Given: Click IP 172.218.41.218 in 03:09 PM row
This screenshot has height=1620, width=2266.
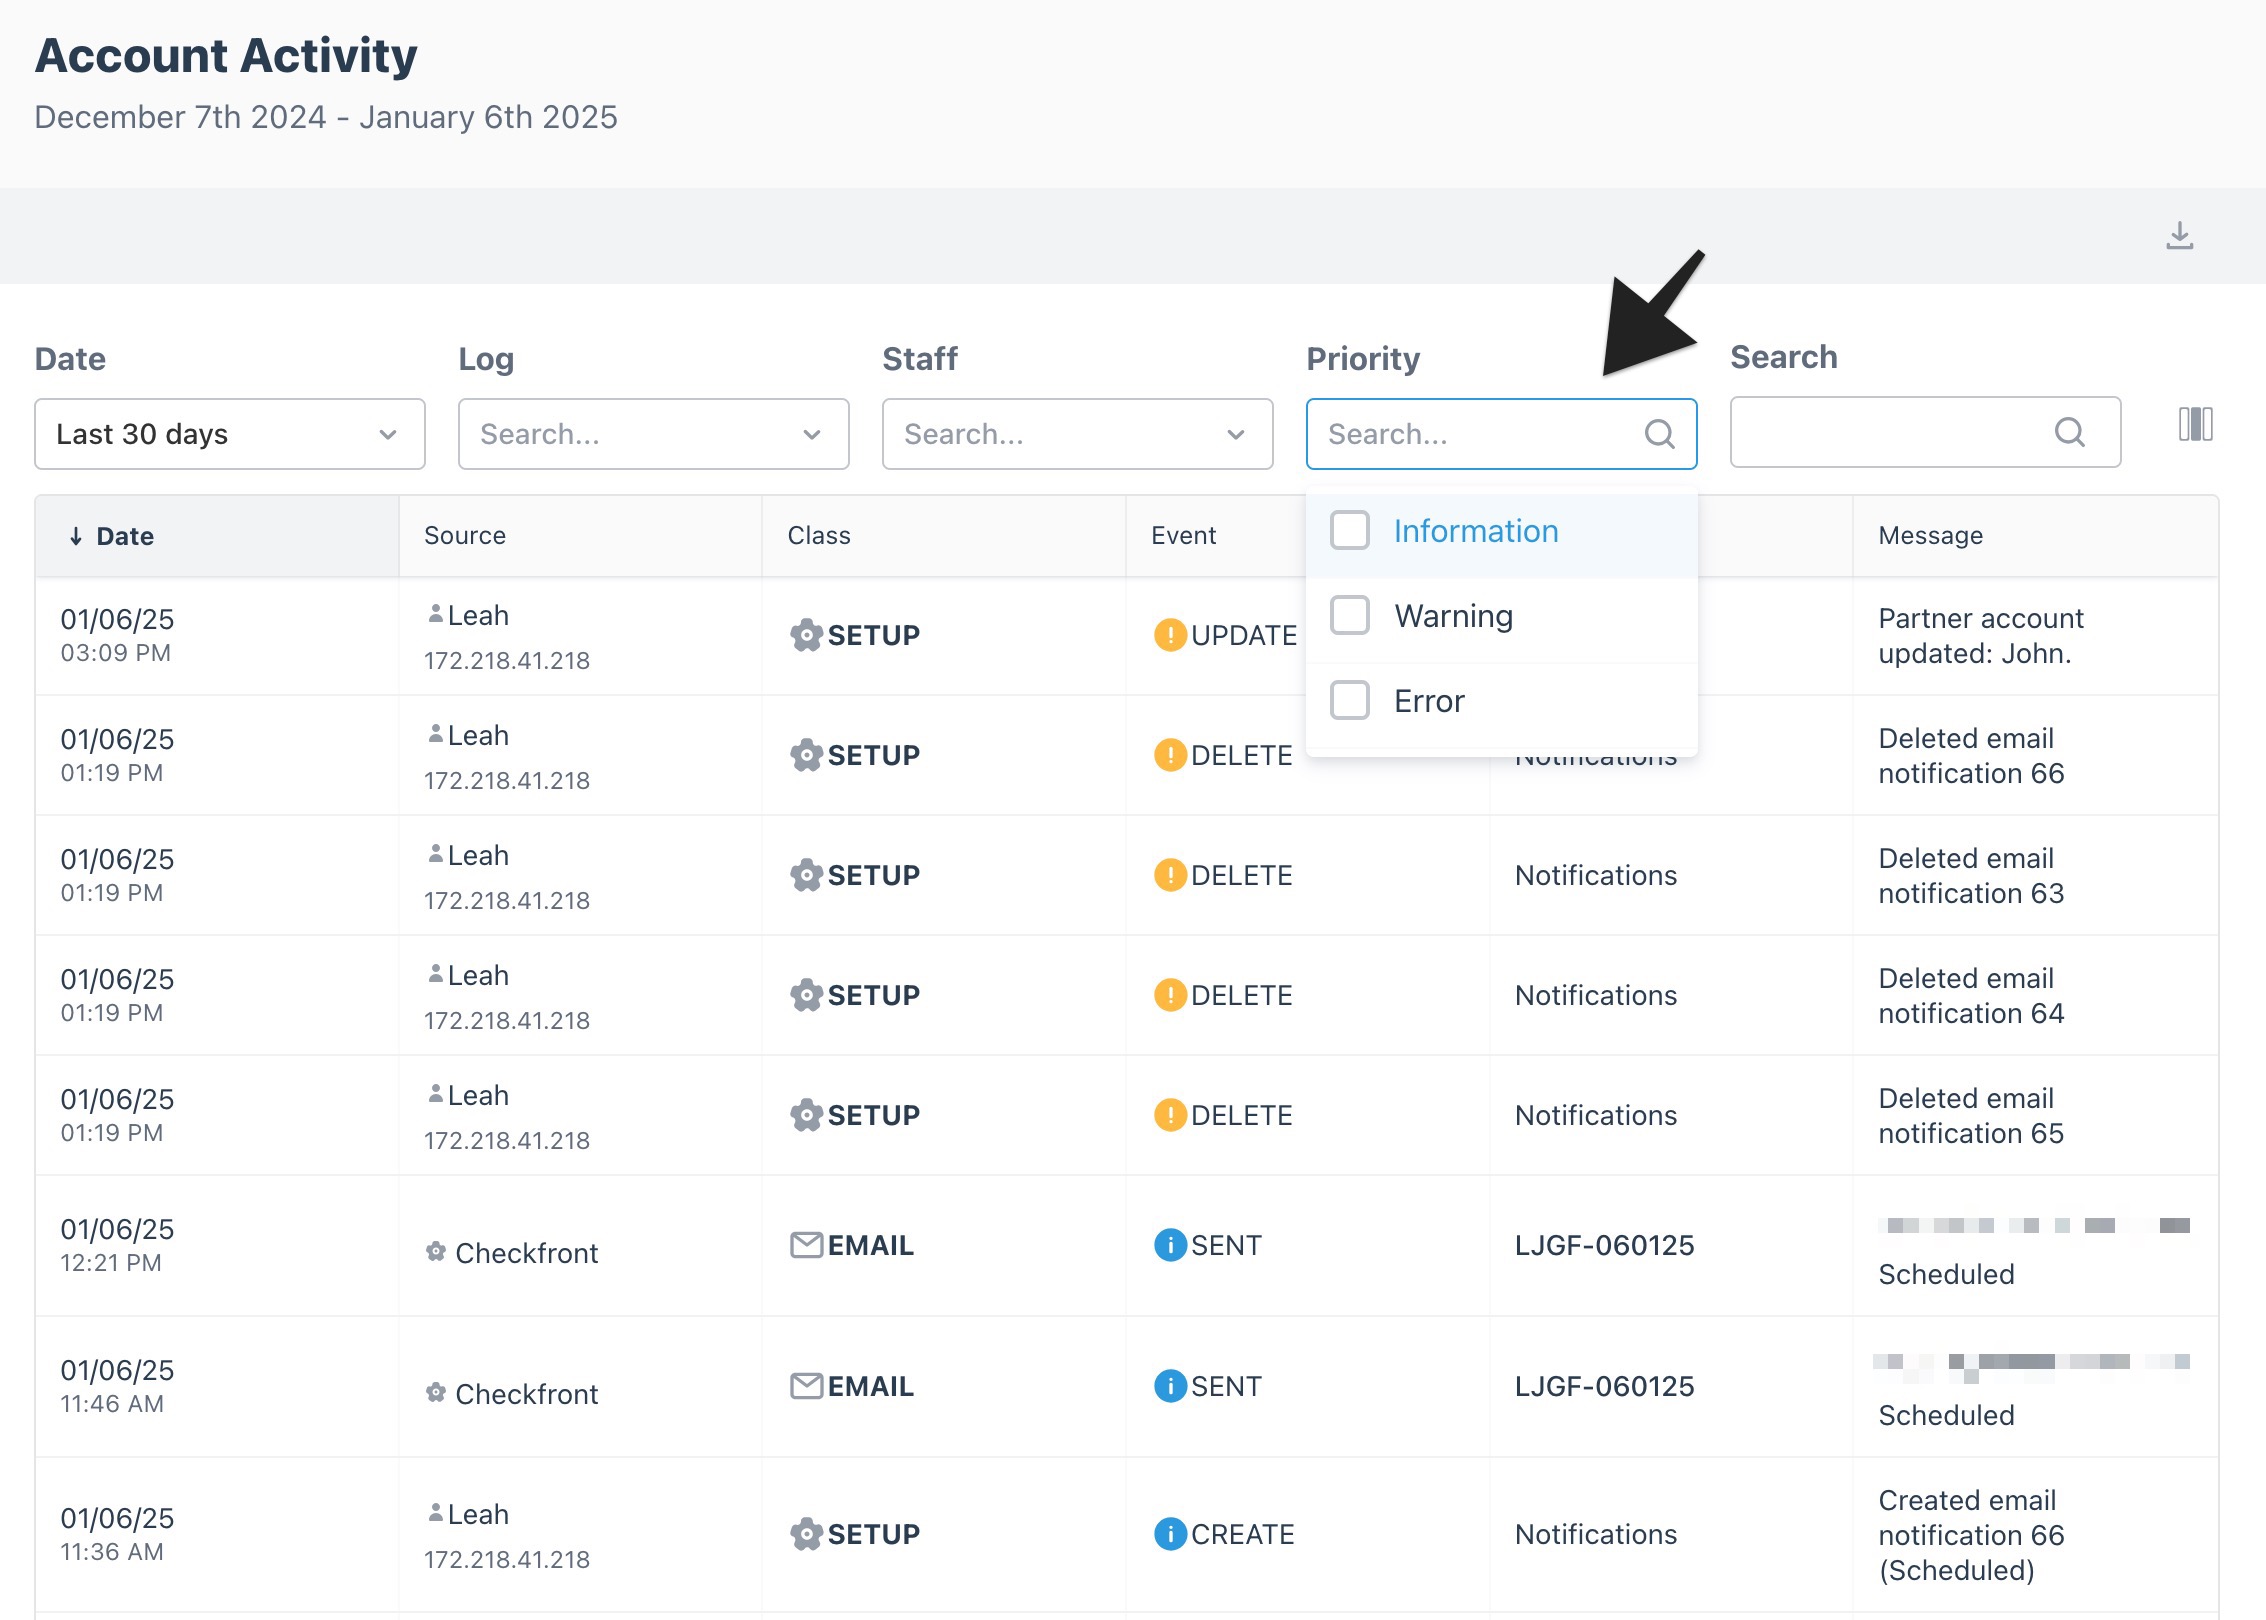Looking at the screenshot, I should click(x=507, y=660).
